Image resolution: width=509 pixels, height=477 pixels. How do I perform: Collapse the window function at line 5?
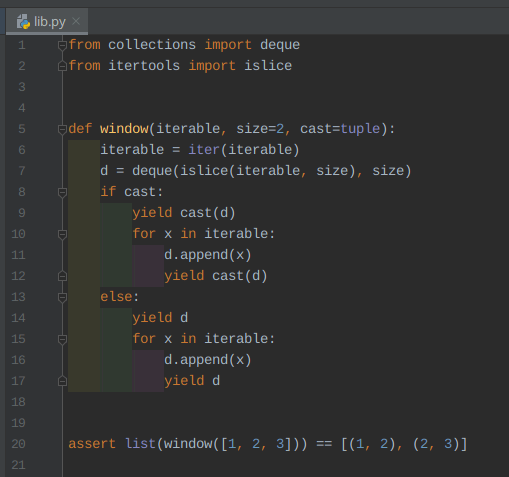(x=62, y=129)
